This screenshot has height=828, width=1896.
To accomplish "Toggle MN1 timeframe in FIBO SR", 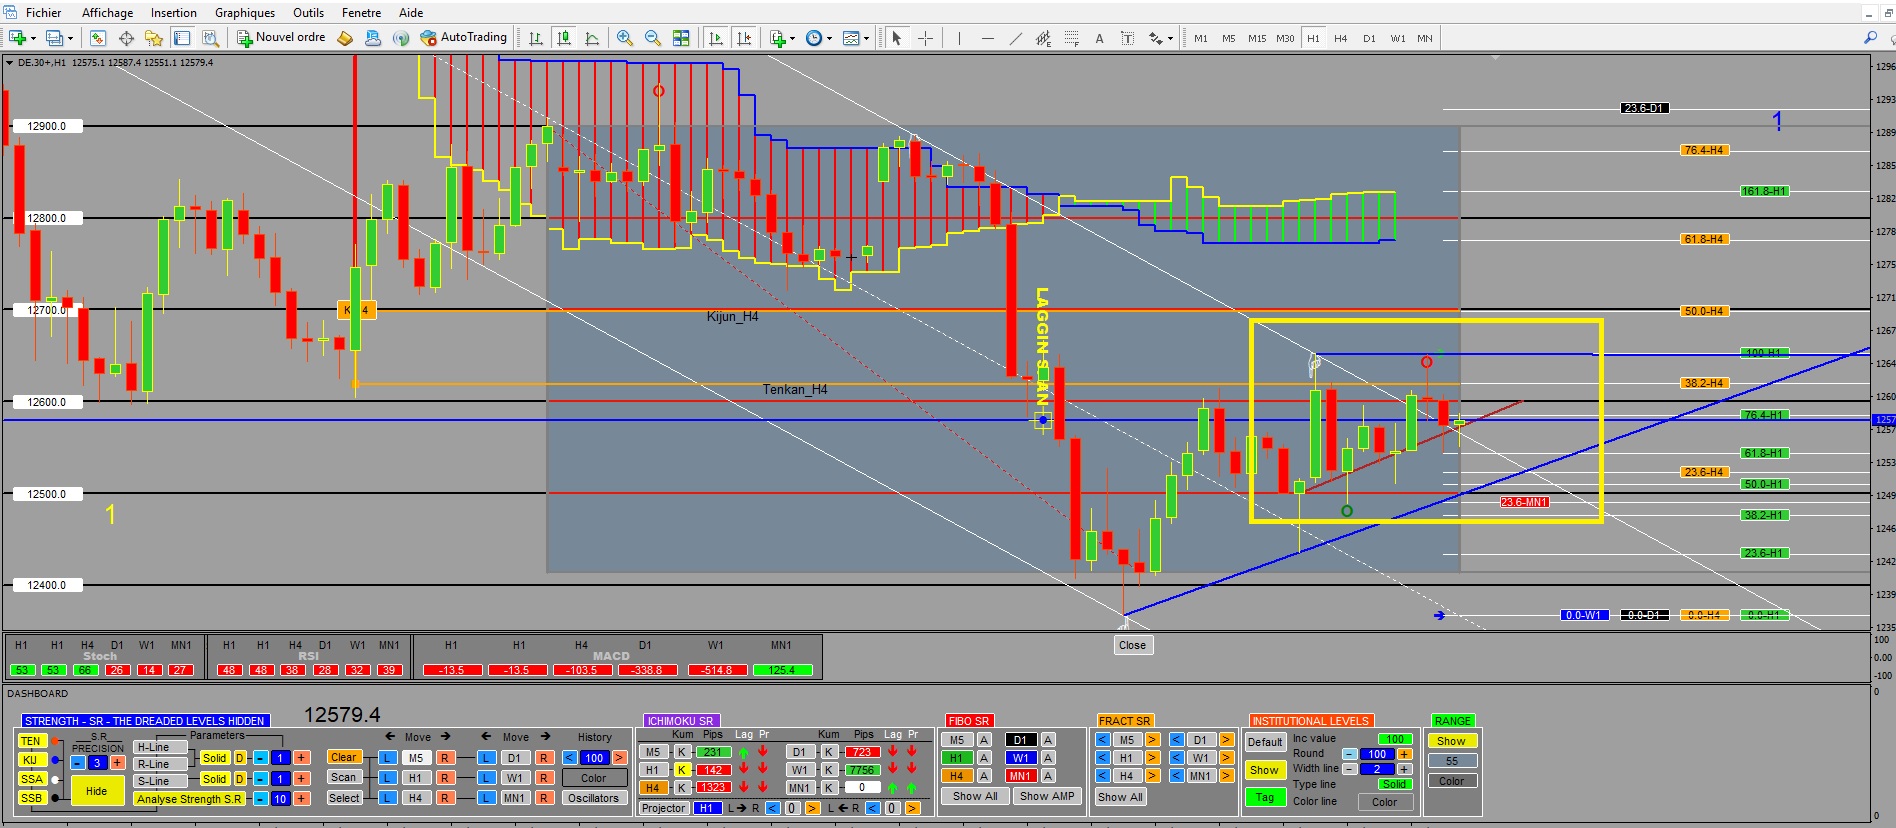I will (1020, 776).
